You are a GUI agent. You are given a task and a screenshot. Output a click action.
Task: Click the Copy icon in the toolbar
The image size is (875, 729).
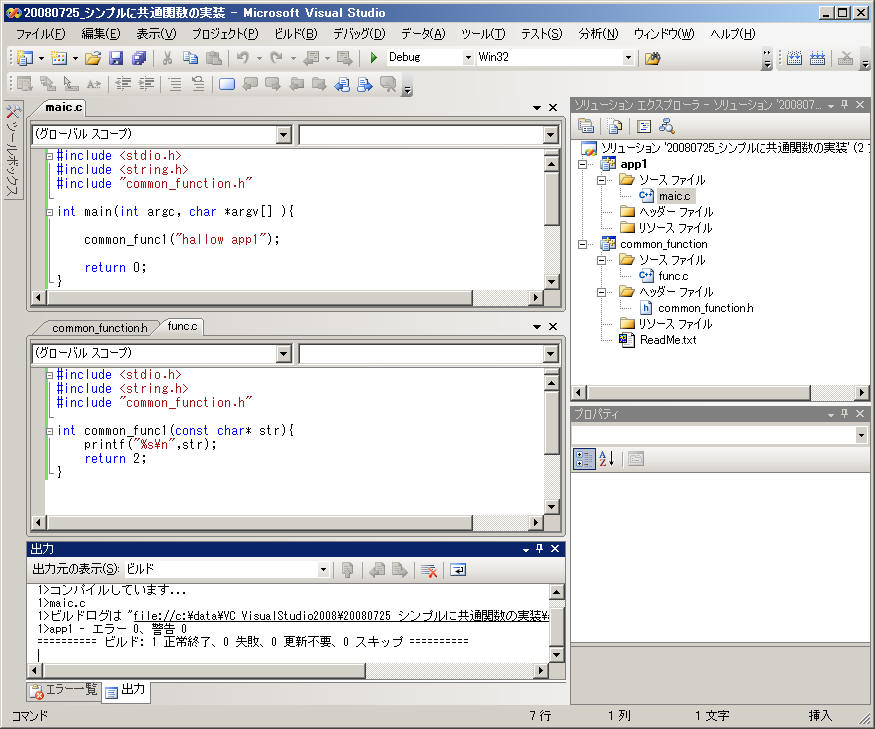[190, 58]
